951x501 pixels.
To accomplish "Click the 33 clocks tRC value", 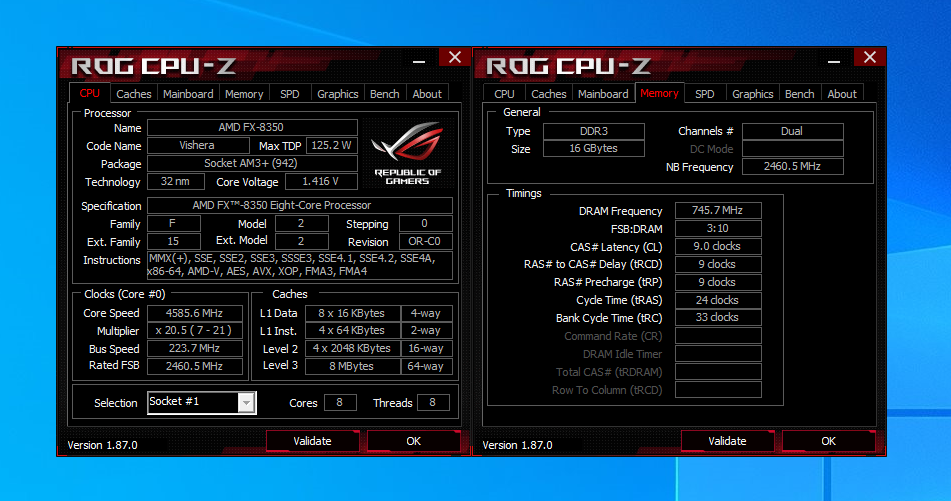I will (718, 317).
